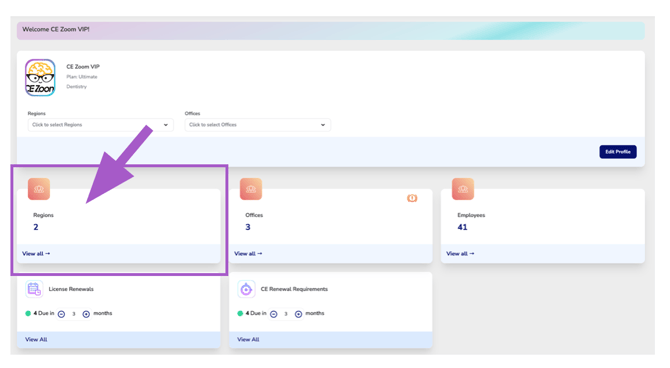Click the Edit Profile button
The image size is (670, 368).
pyautogui.click(x=618, y=152)
